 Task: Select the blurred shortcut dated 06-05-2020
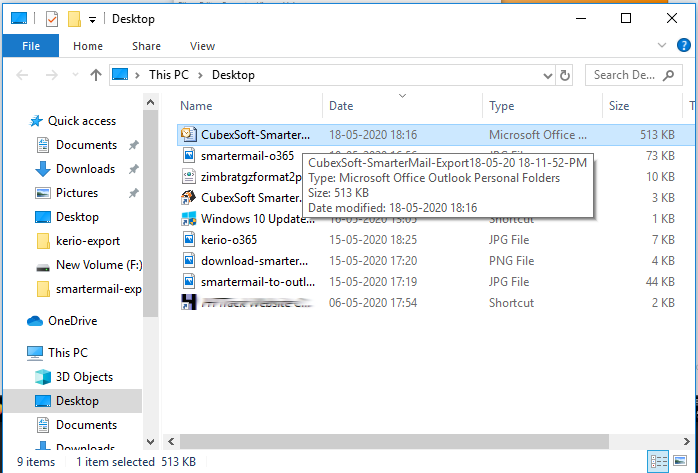click(249, 303)
